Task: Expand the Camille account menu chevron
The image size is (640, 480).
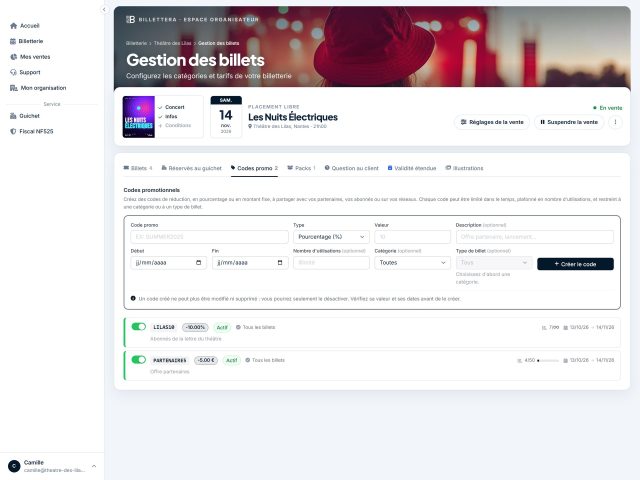Action: (94, 466)
